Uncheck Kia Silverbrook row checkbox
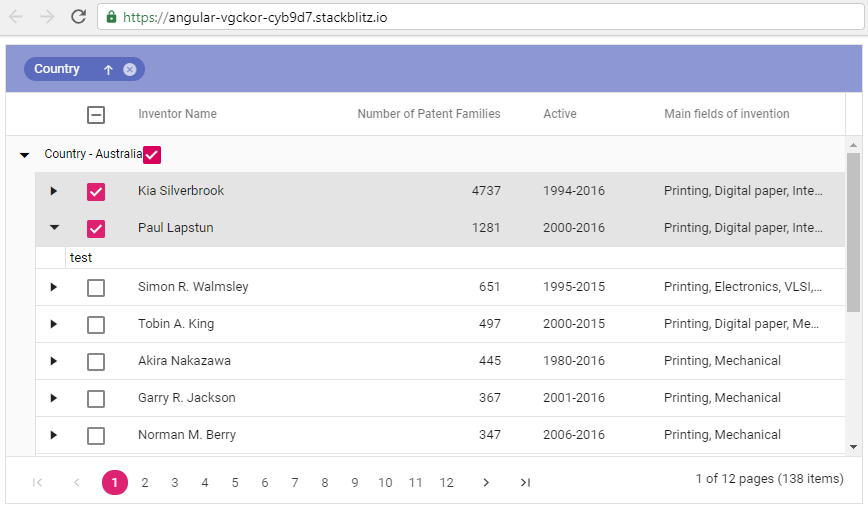 pos(96,191)
